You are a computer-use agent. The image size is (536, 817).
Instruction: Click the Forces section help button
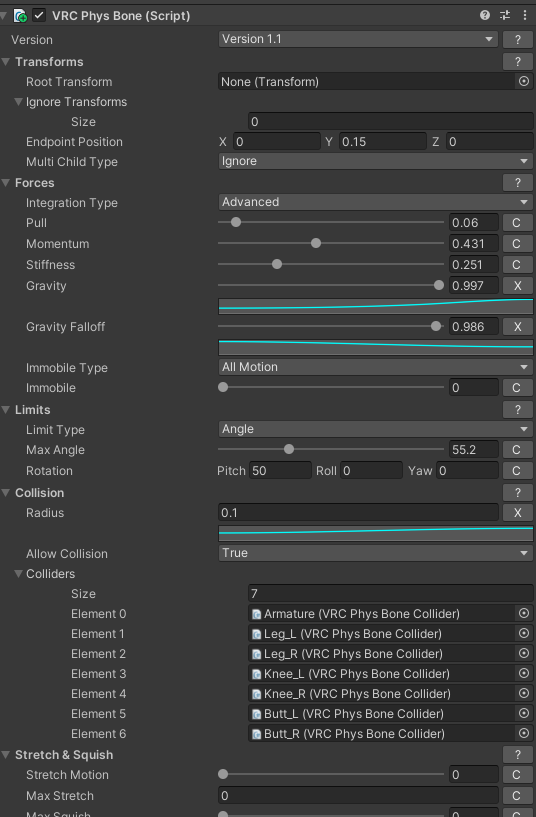(517, 183)
